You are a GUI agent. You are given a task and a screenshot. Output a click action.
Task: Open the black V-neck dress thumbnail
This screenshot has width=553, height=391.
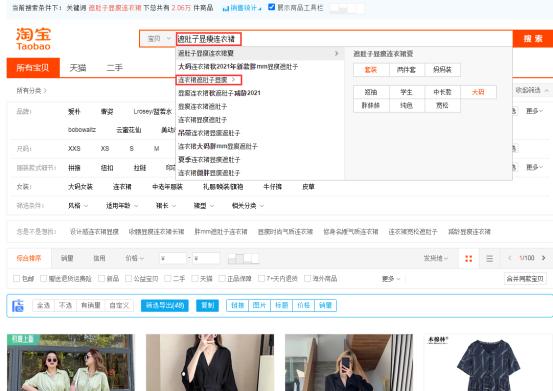(210, 362)
